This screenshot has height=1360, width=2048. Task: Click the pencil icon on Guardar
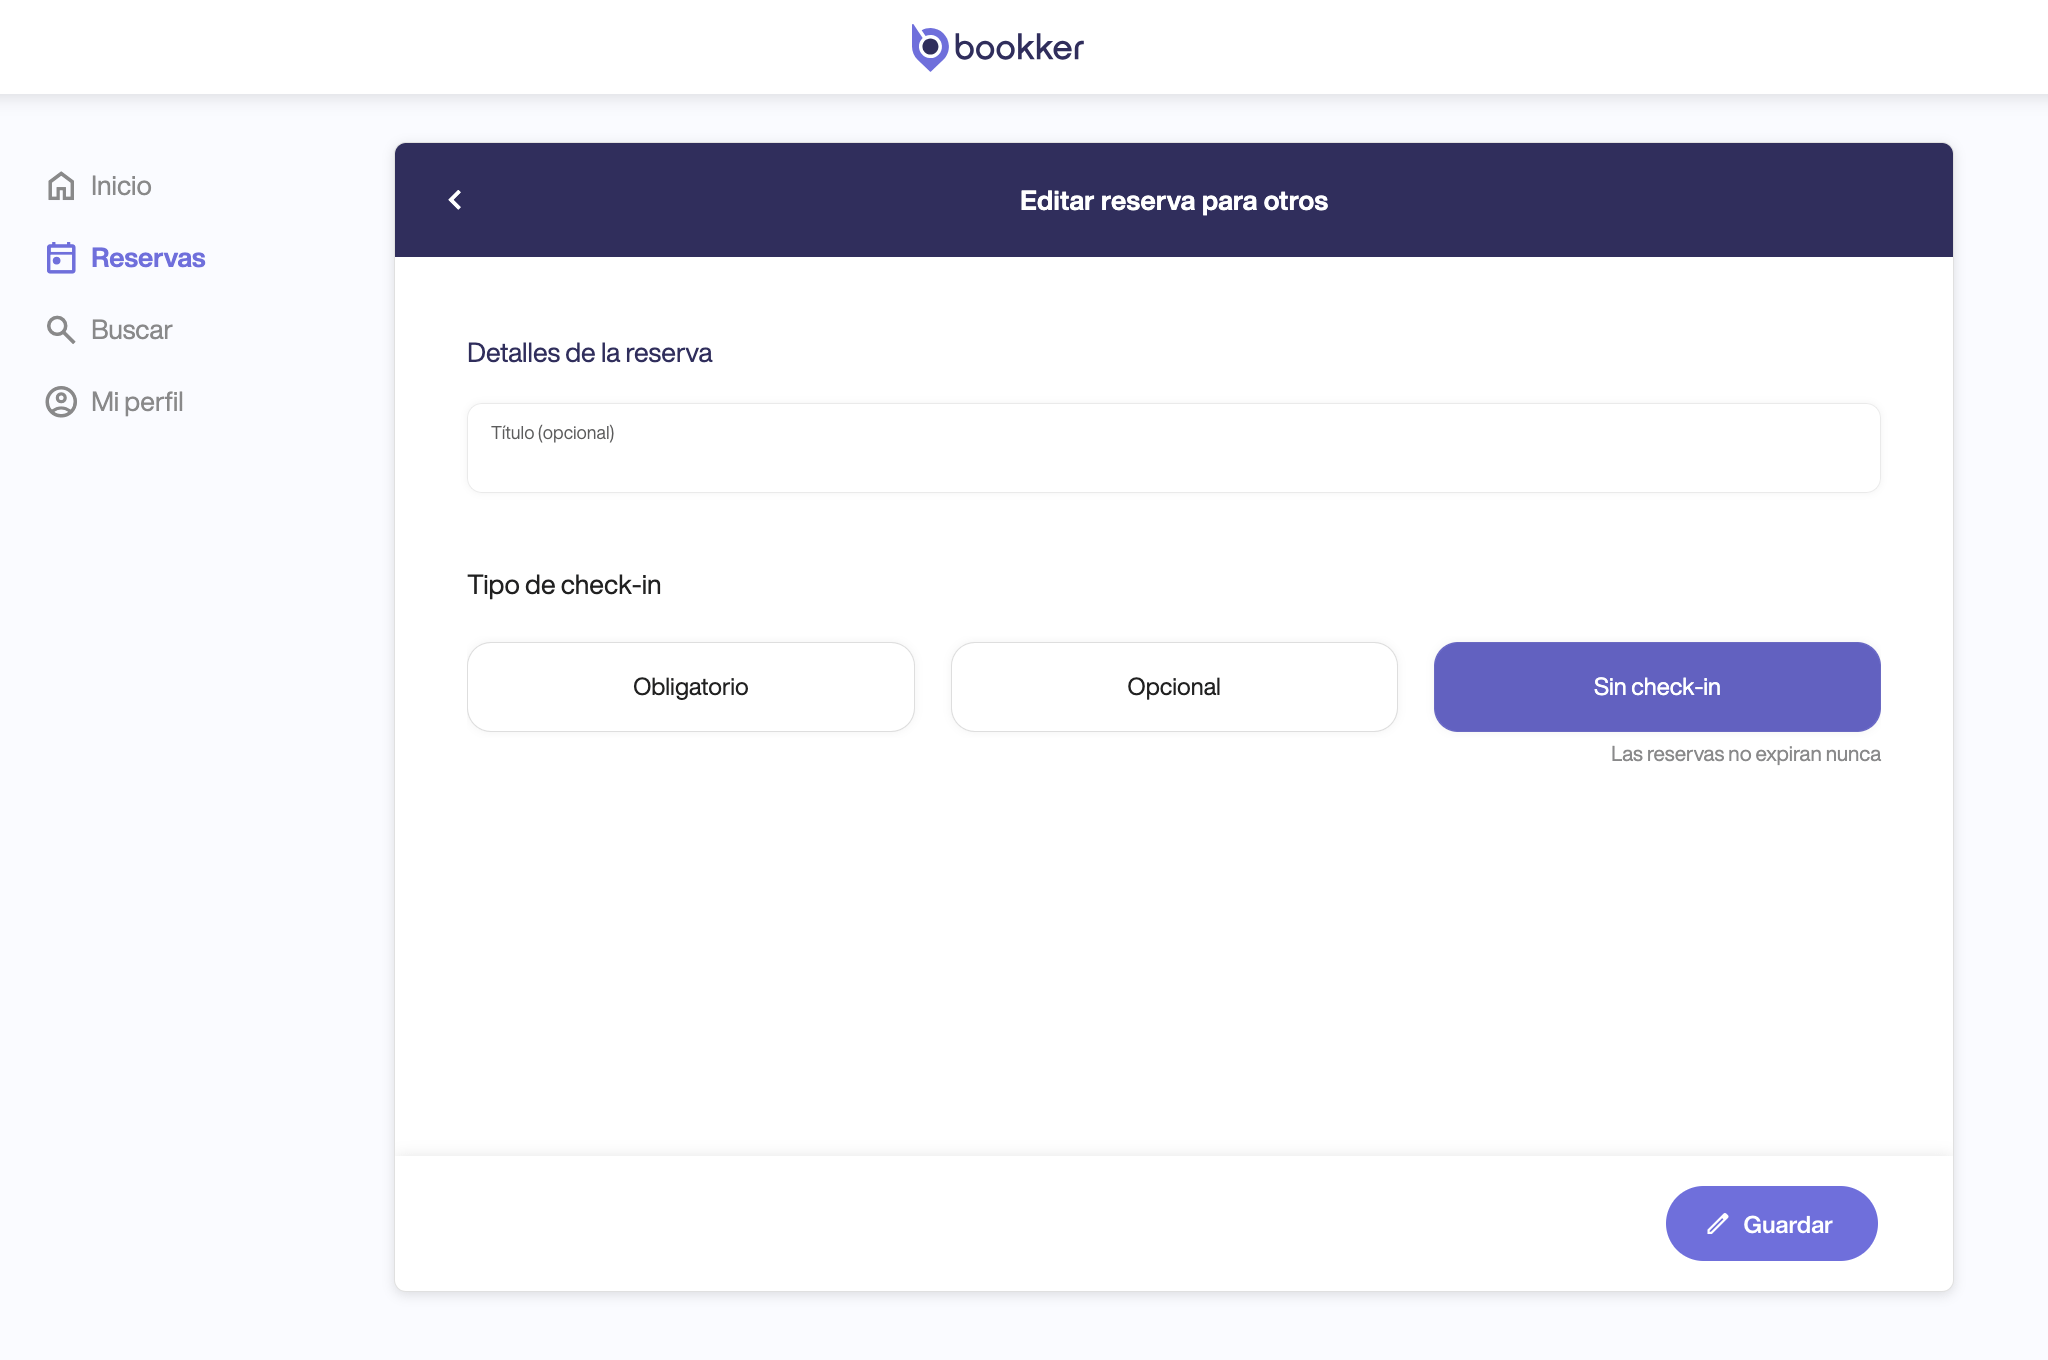pyautogui.click(x=1717, y=1224)
